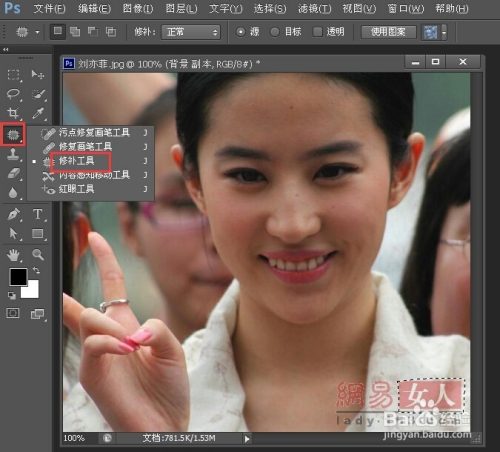Image resolution: width=500 pixels, height=452 pixels.
Task: Open the 编辑(E) menu
Action: click(94, 8)
